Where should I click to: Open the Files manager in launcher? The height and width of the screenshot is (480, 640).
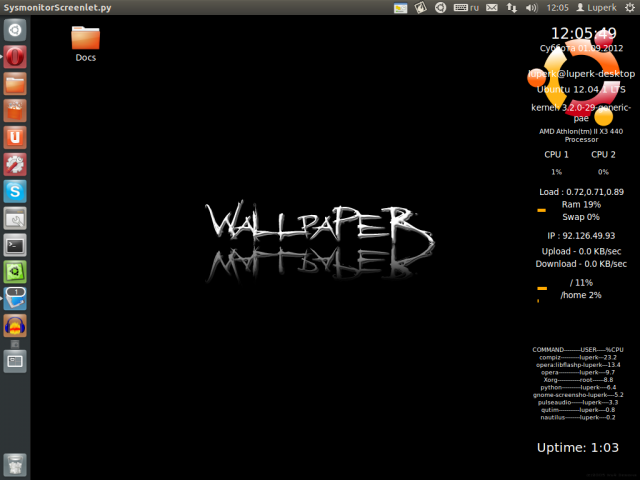15,84
